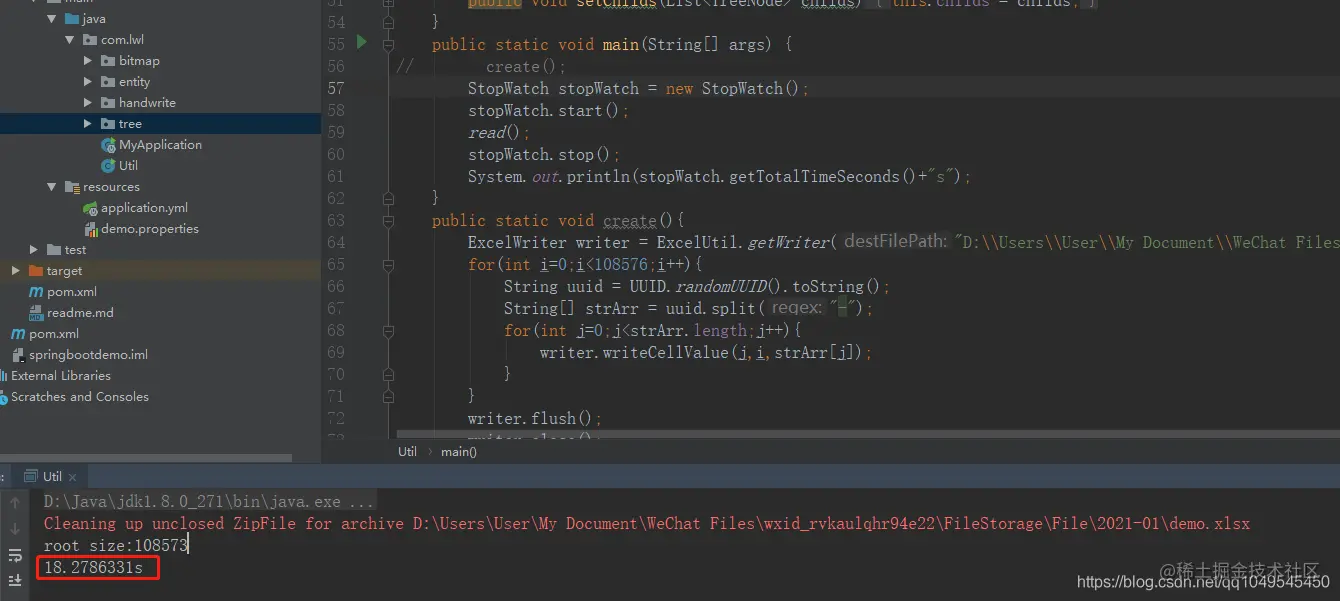Expand the entity package
Screen dimensions: 1340x601
[x=88, y=82]
